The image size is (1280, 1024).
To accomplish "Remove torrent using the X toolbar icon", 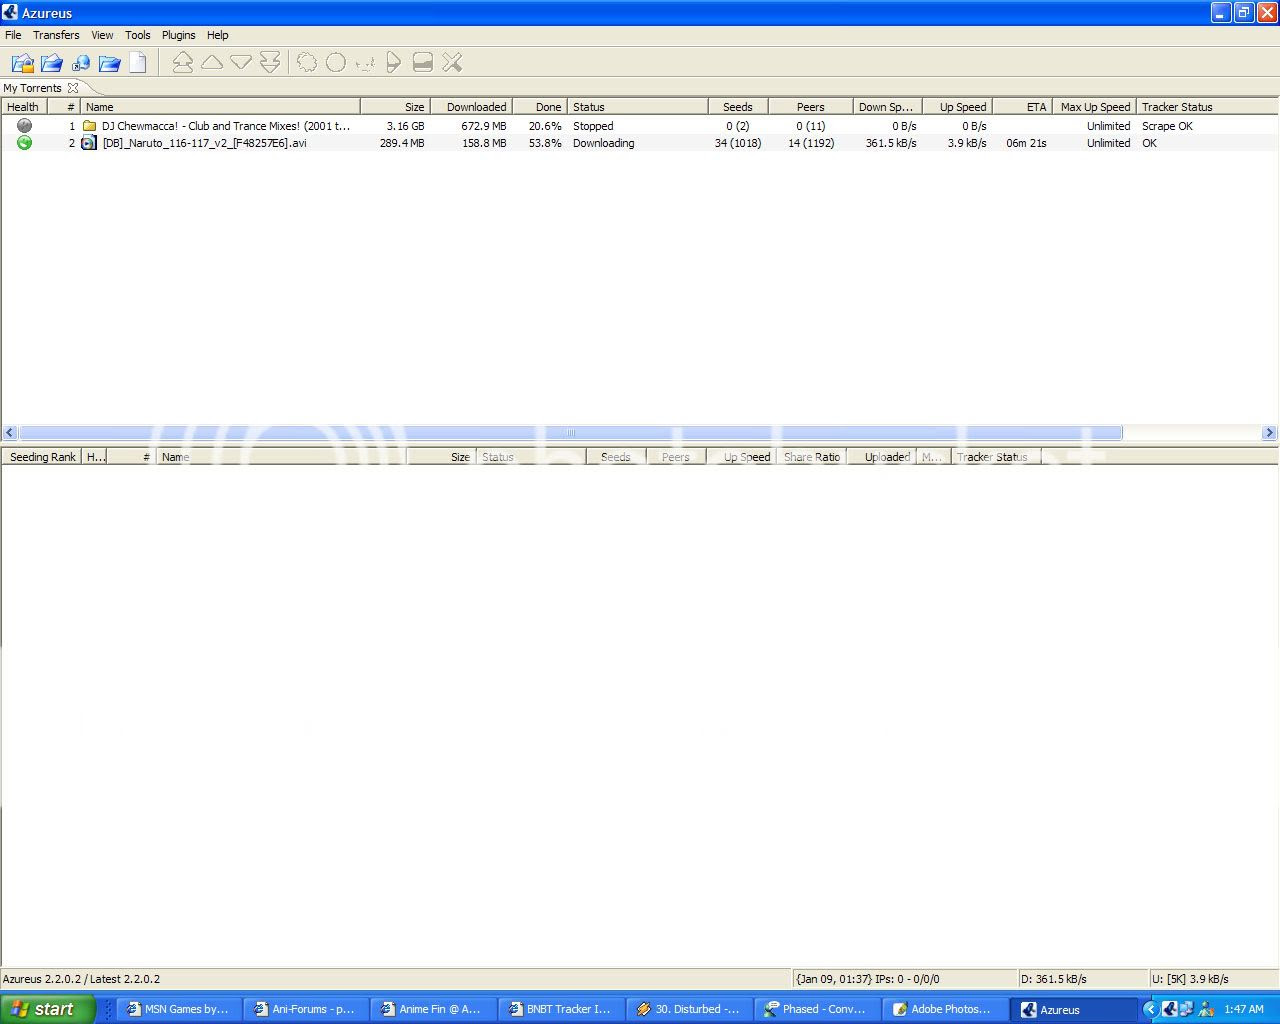I will tap(452, 63).
